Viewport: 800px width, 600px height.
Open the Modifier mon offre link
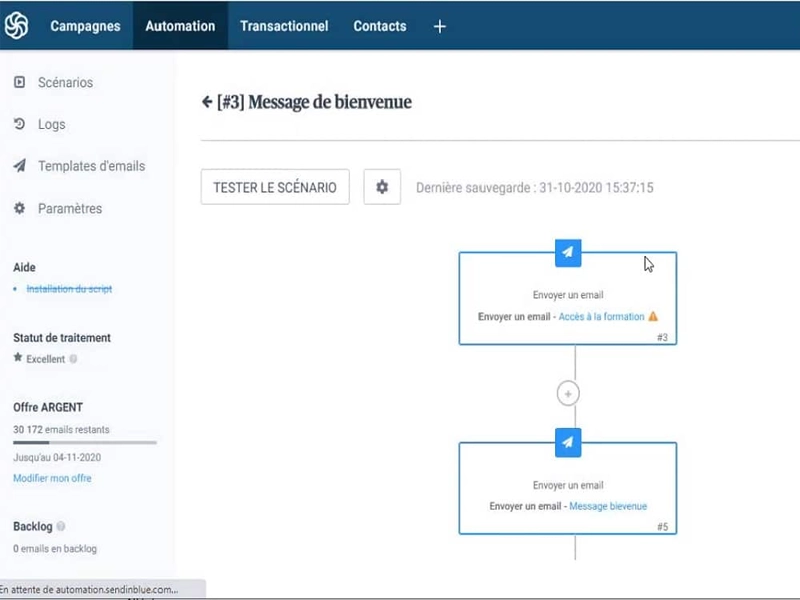51,478
